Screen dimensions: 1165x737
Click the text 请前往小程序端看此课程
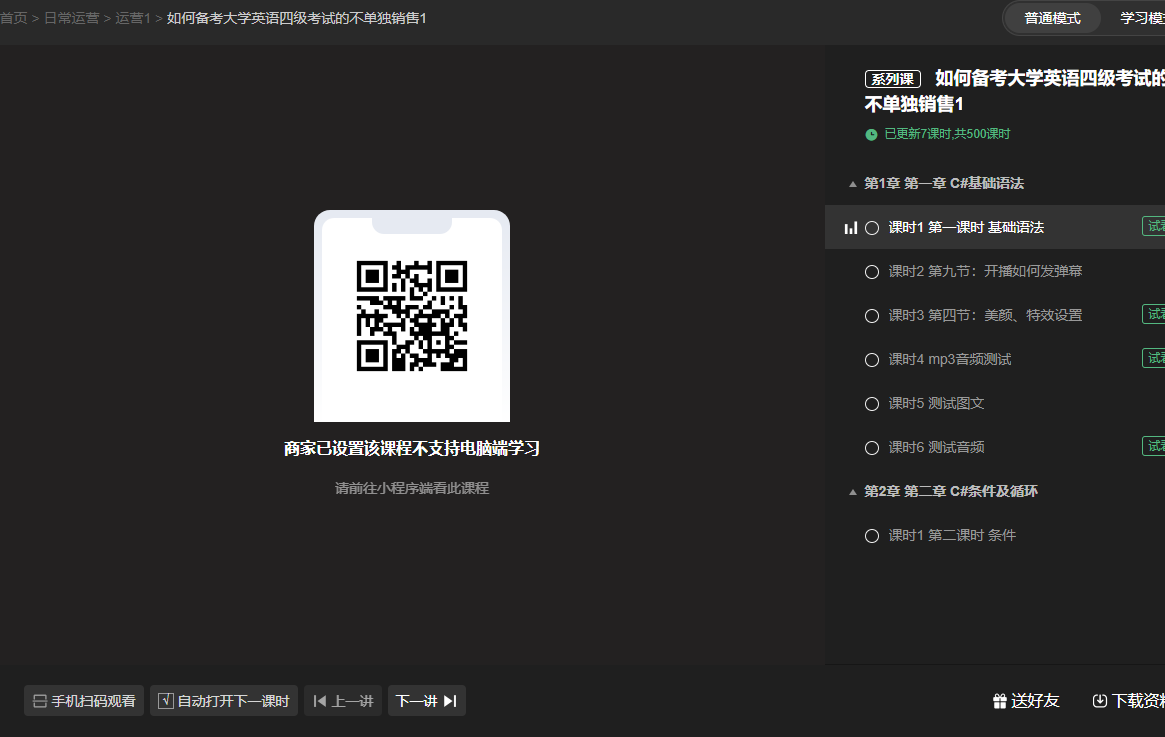[x=412, y=488]
